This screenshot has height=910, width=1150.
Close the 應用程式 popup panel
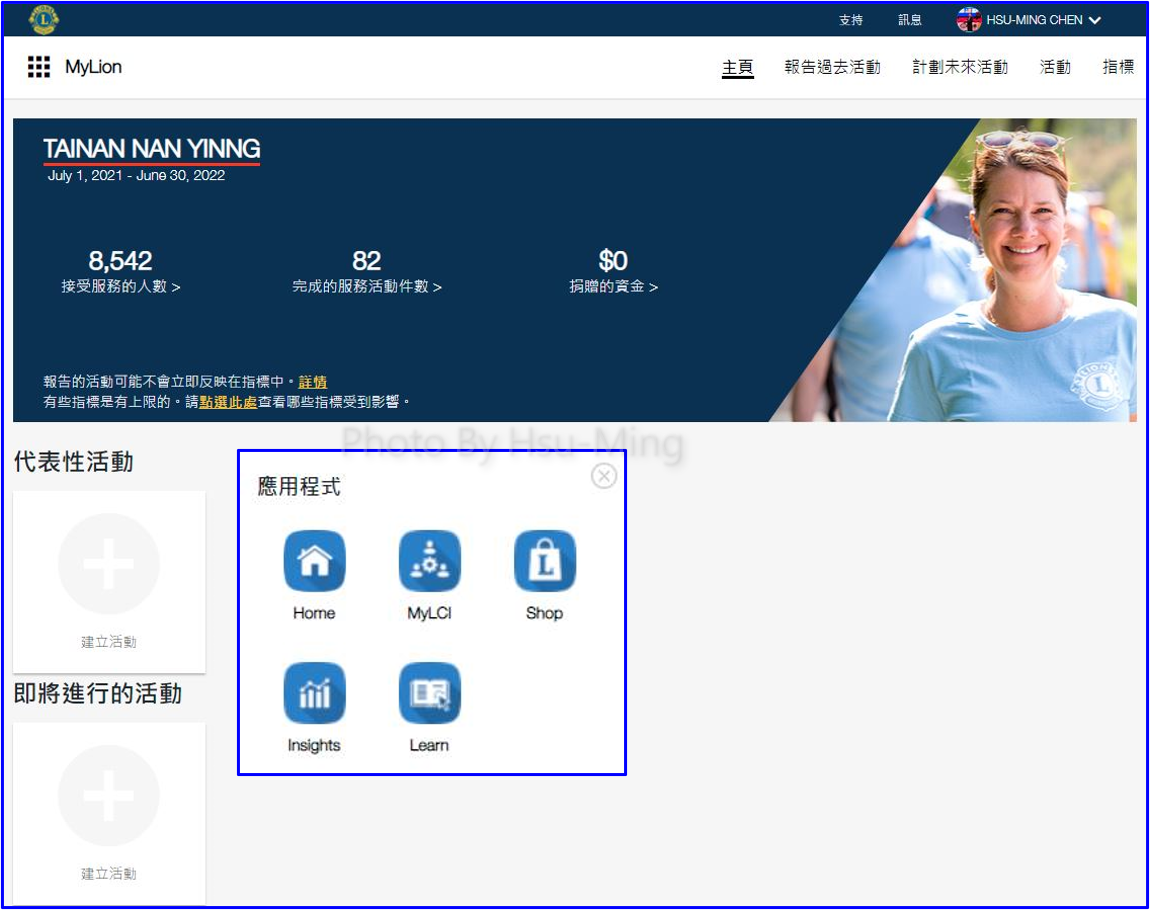pyautogui.click(x=603, y=476)
